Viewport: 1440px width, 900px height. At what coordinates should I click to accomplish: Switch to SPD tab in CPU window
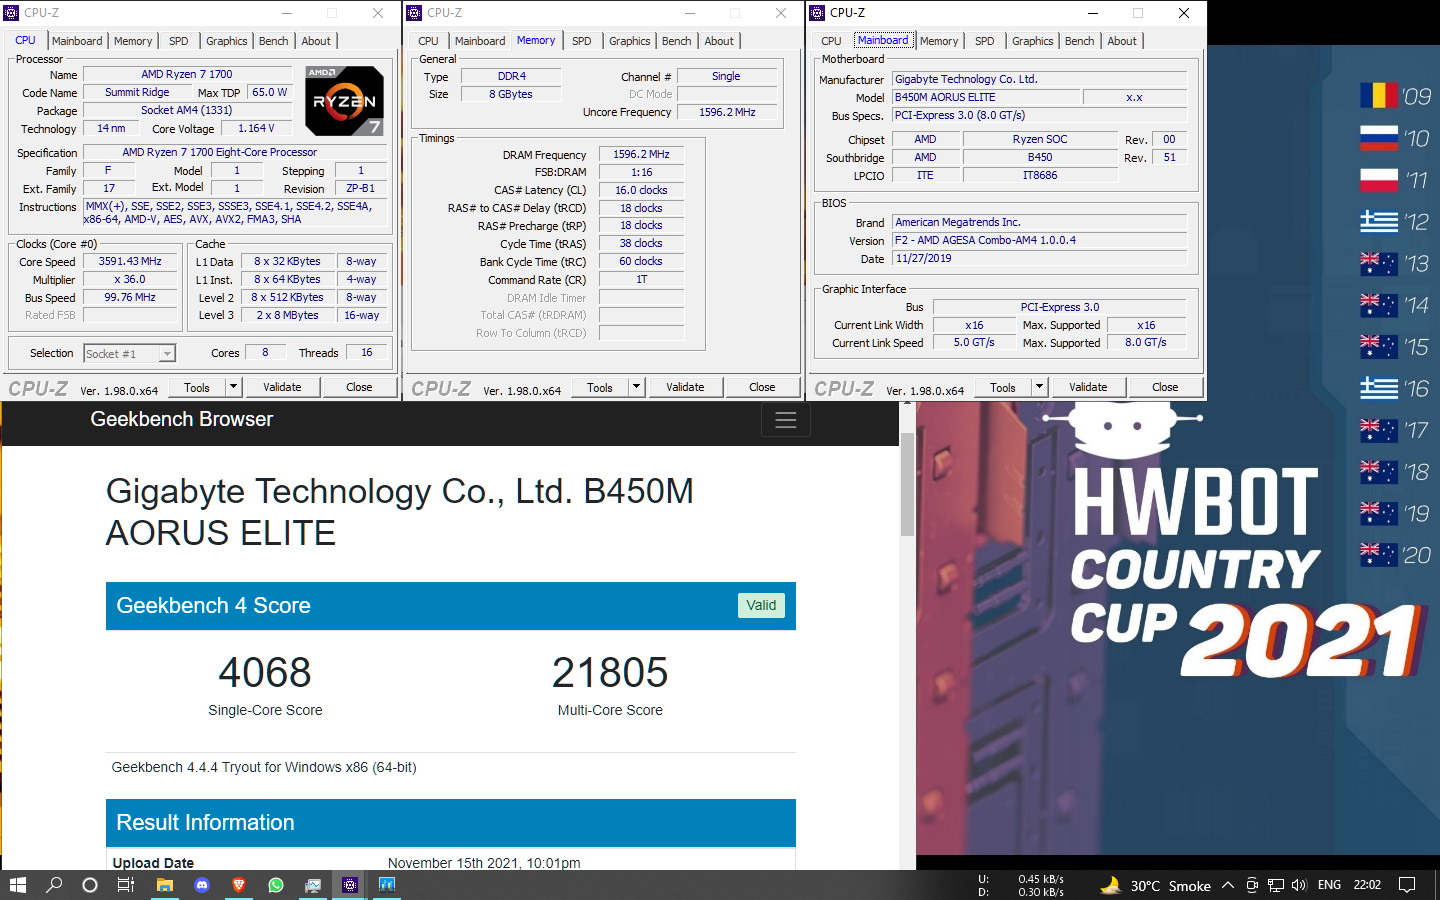(x=178, y=41)
